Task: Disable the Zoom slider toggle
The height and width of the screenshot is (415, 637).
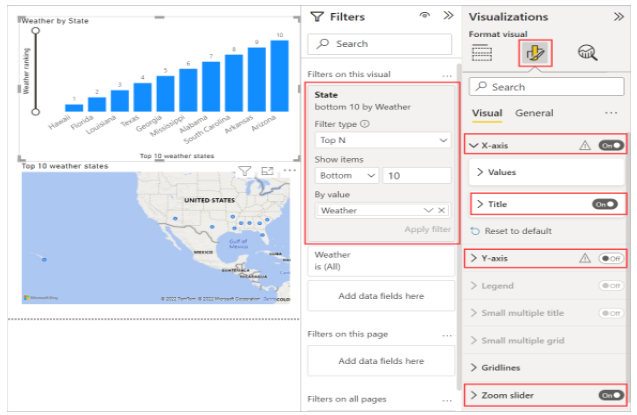Action: pos(609,395)
